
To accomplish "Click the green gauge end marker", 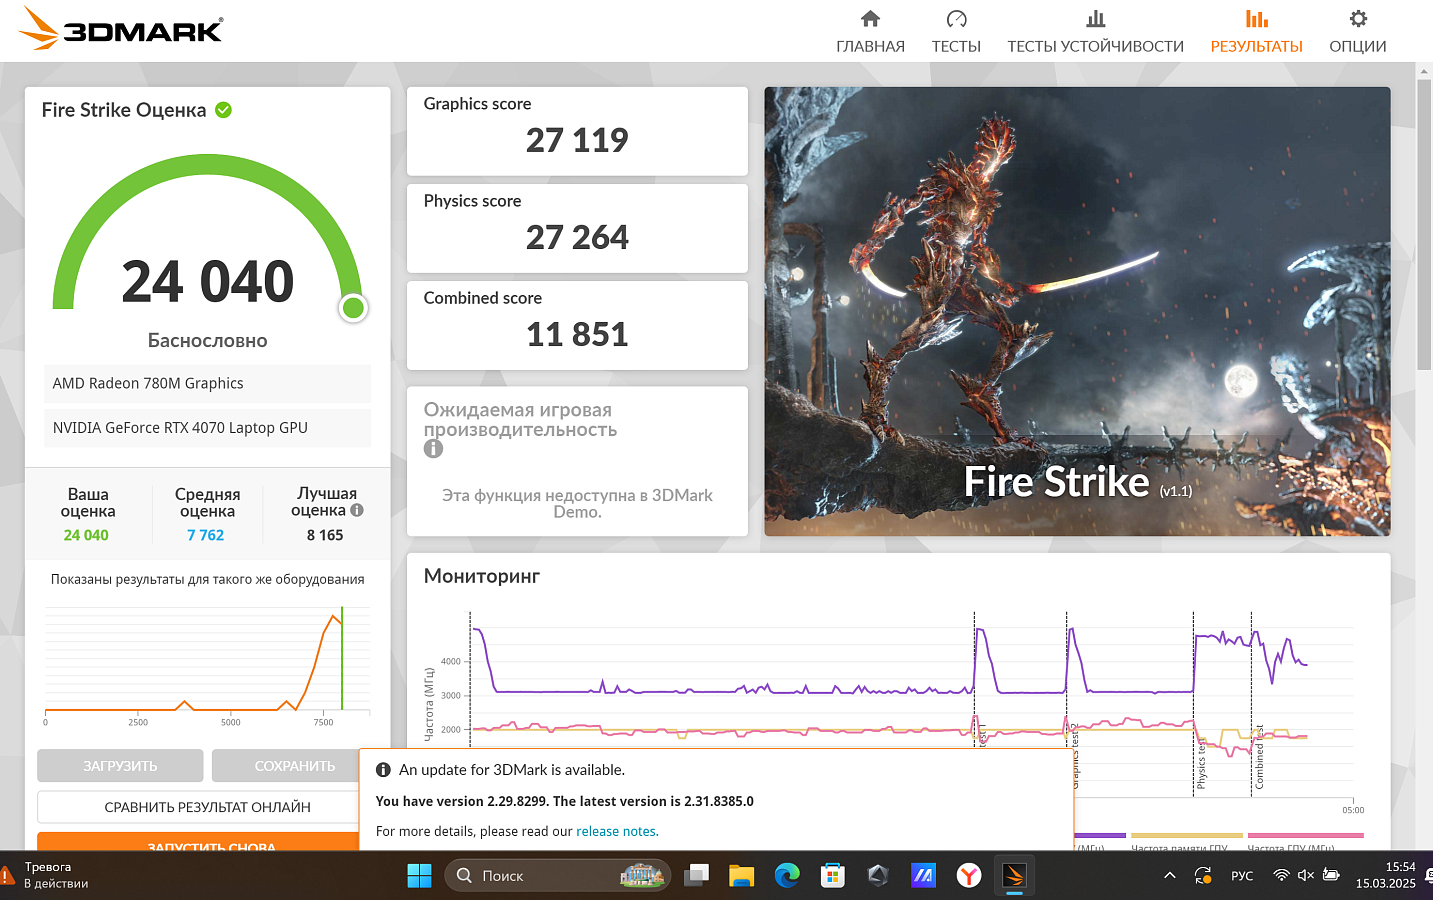I will [x=353, y=308].
